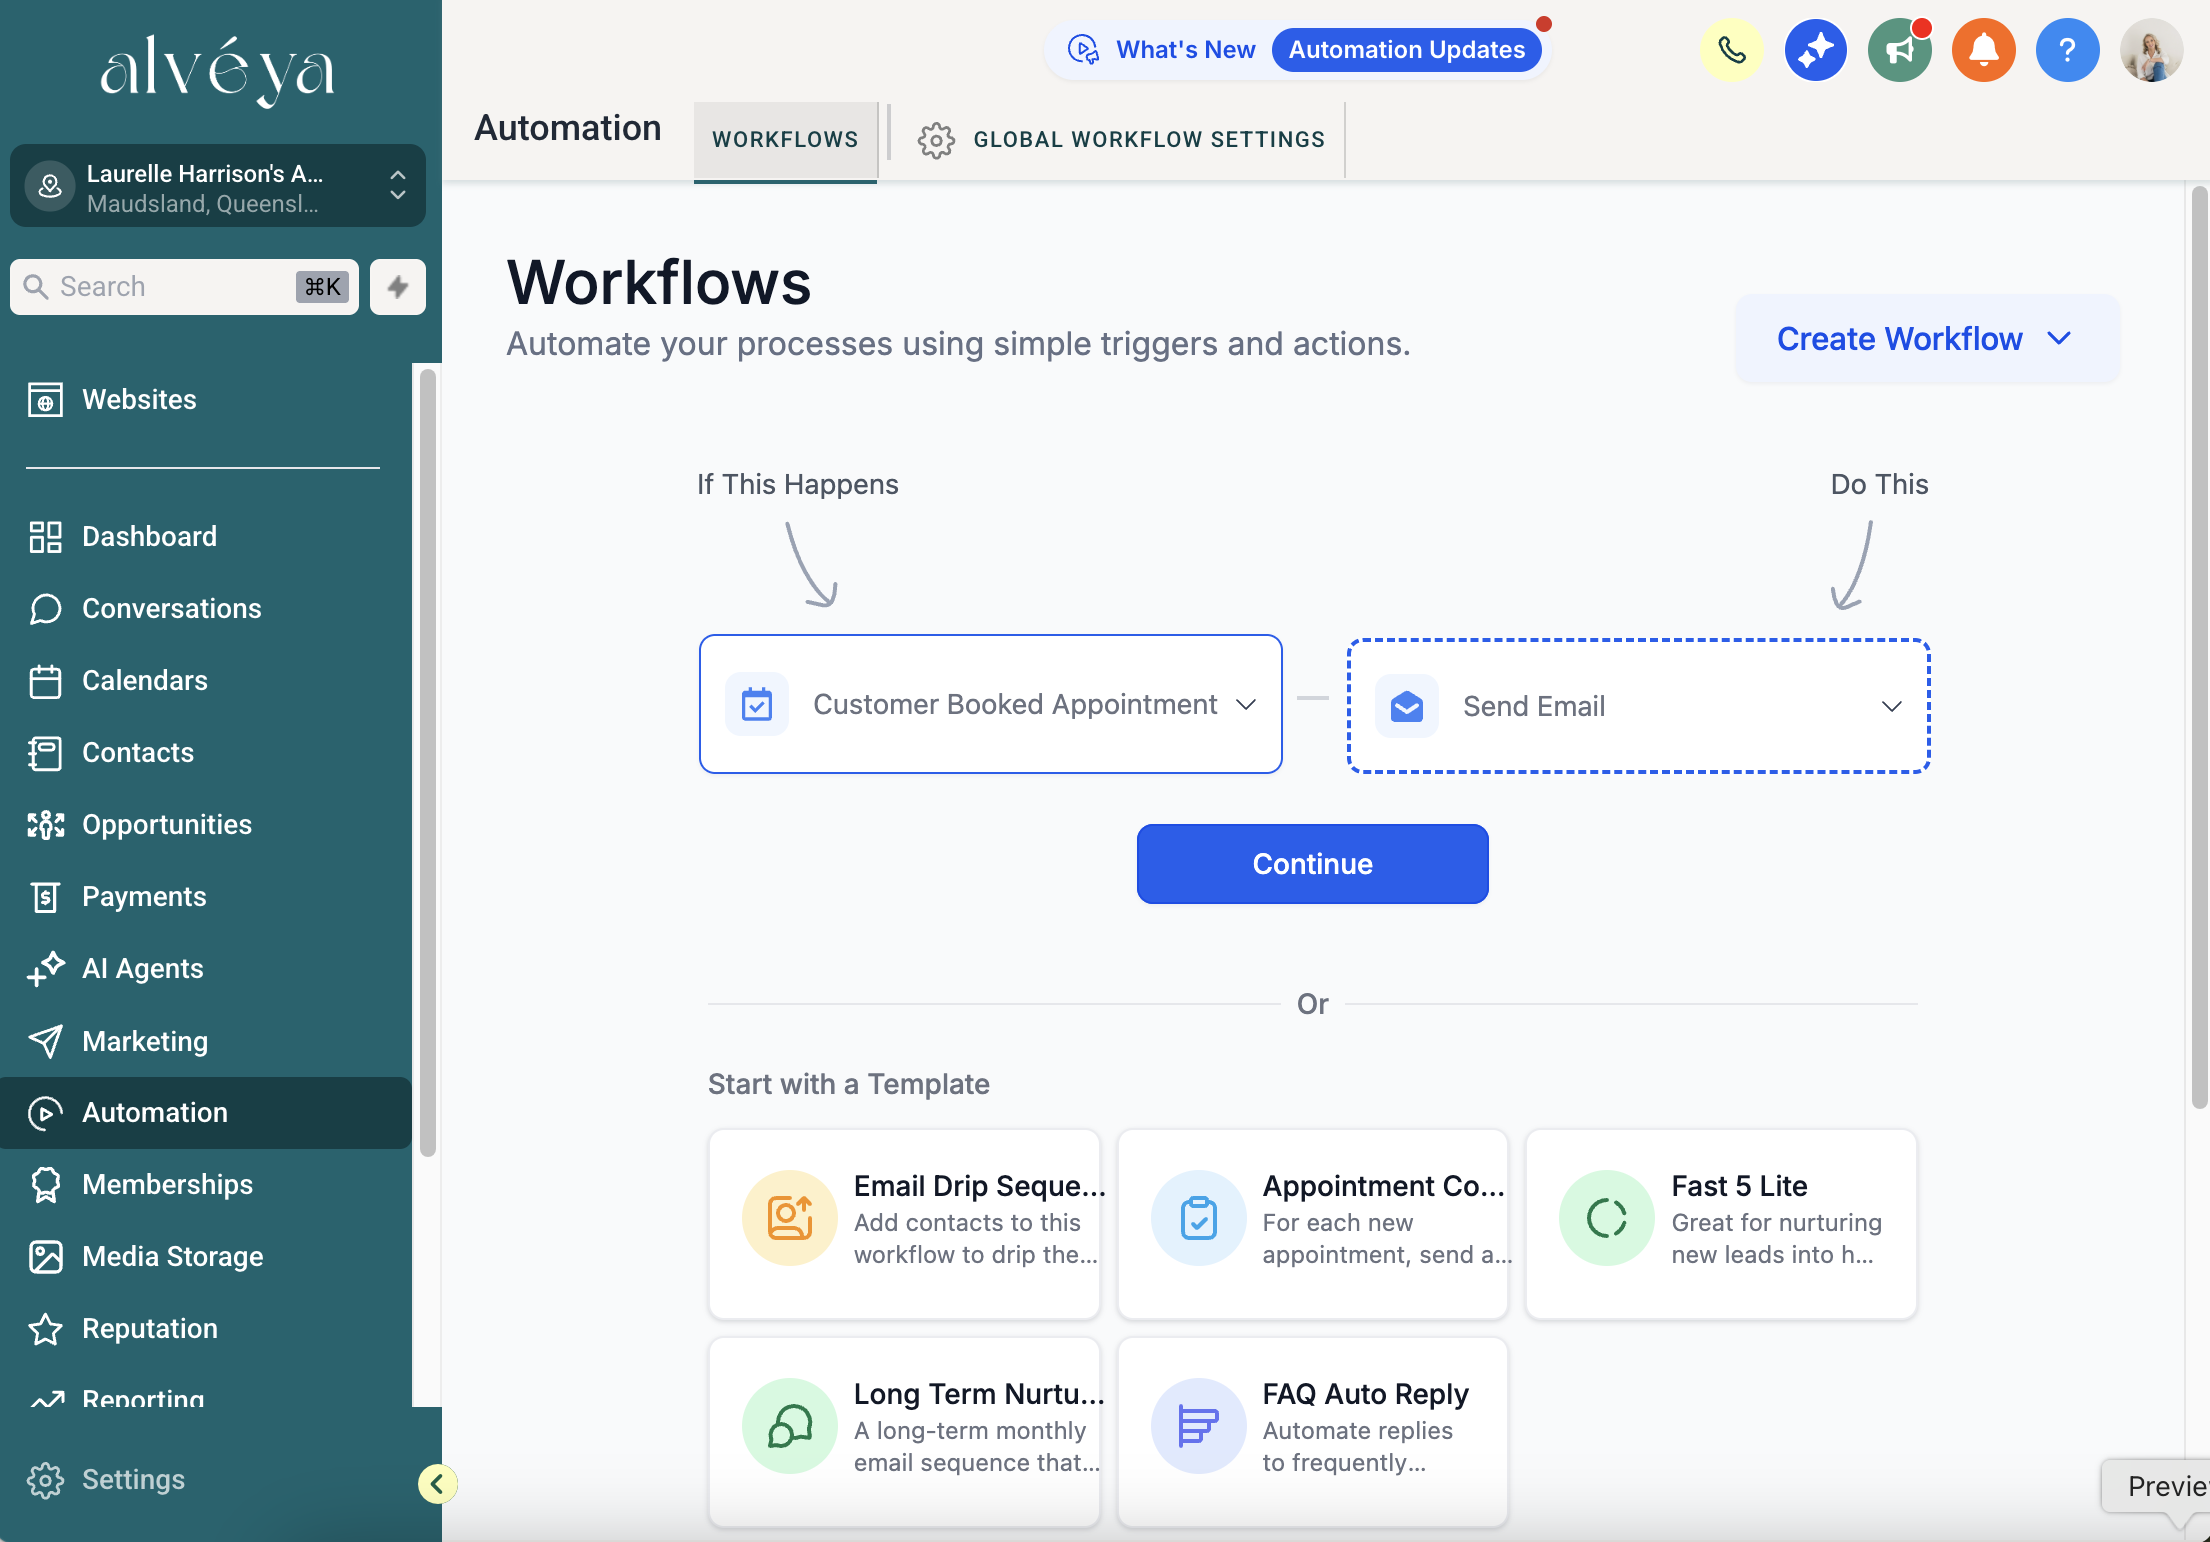This screenshot has height=1542, width=2210.
Task: Click the Email Drip Sequence template icon
Action: (790, 1218)
